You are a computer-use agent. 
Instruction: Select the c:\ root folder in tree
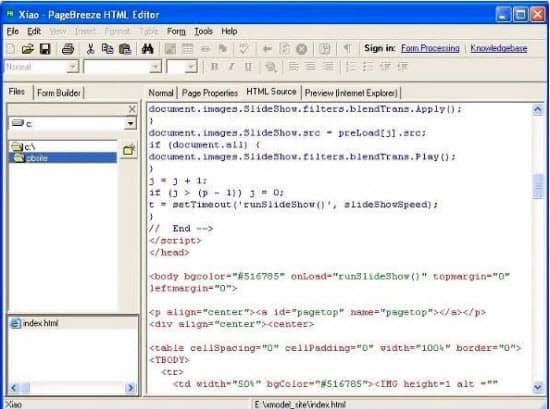point(24,147)
